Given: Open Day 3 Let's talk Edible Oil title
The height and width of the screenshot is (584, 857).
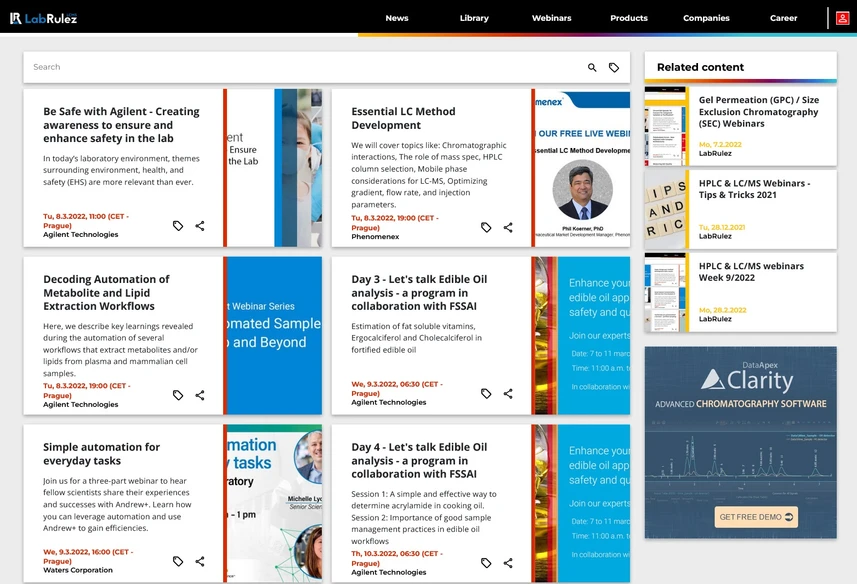Looking at the screenshot, I should pyautogui.click(x=419, y=293).
